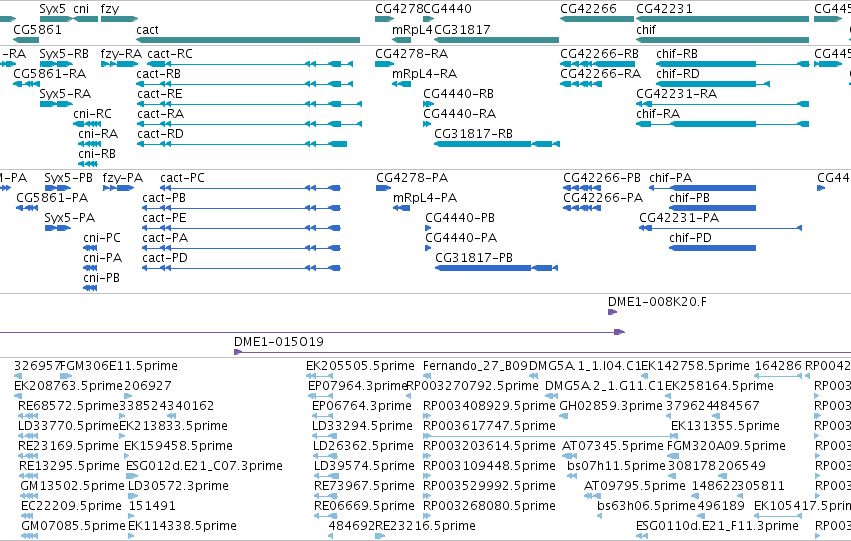Select the GH02859.3prime EST label

tap(611, 406)
